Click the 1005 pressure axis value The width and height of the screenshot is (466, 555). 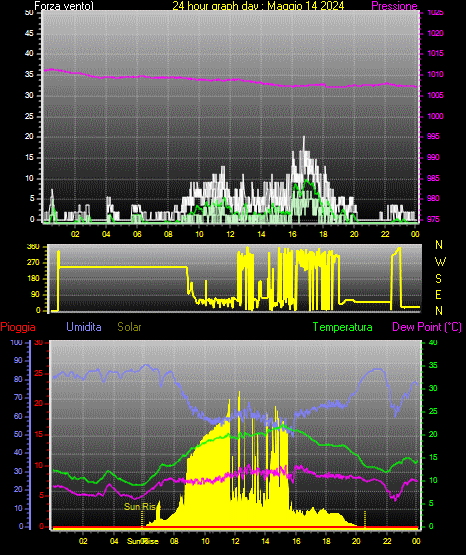tap(435, 95)
